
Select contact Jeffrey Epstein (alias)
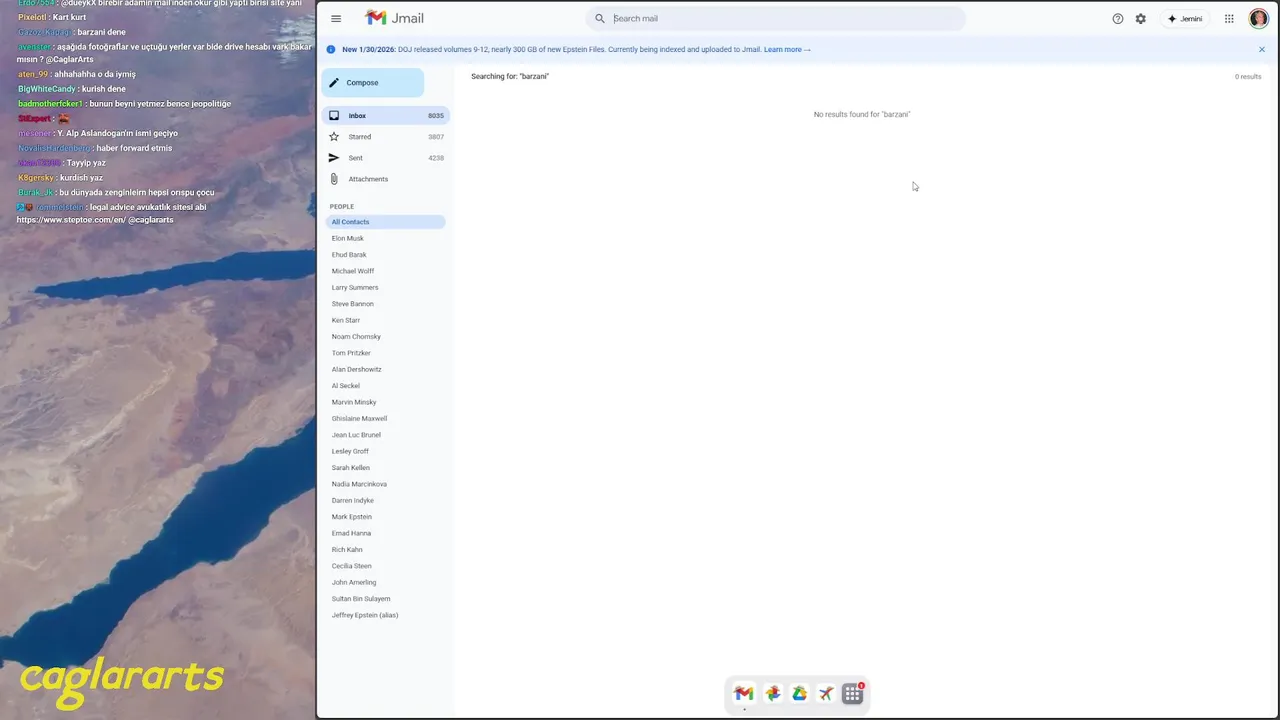365,615
